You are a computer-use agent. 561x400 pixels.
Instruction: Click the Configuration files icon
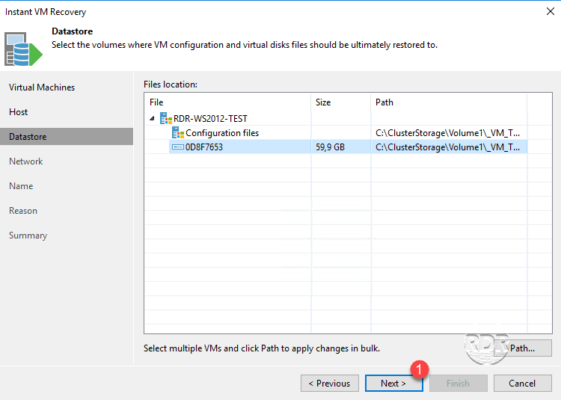[x=178, y=133]
